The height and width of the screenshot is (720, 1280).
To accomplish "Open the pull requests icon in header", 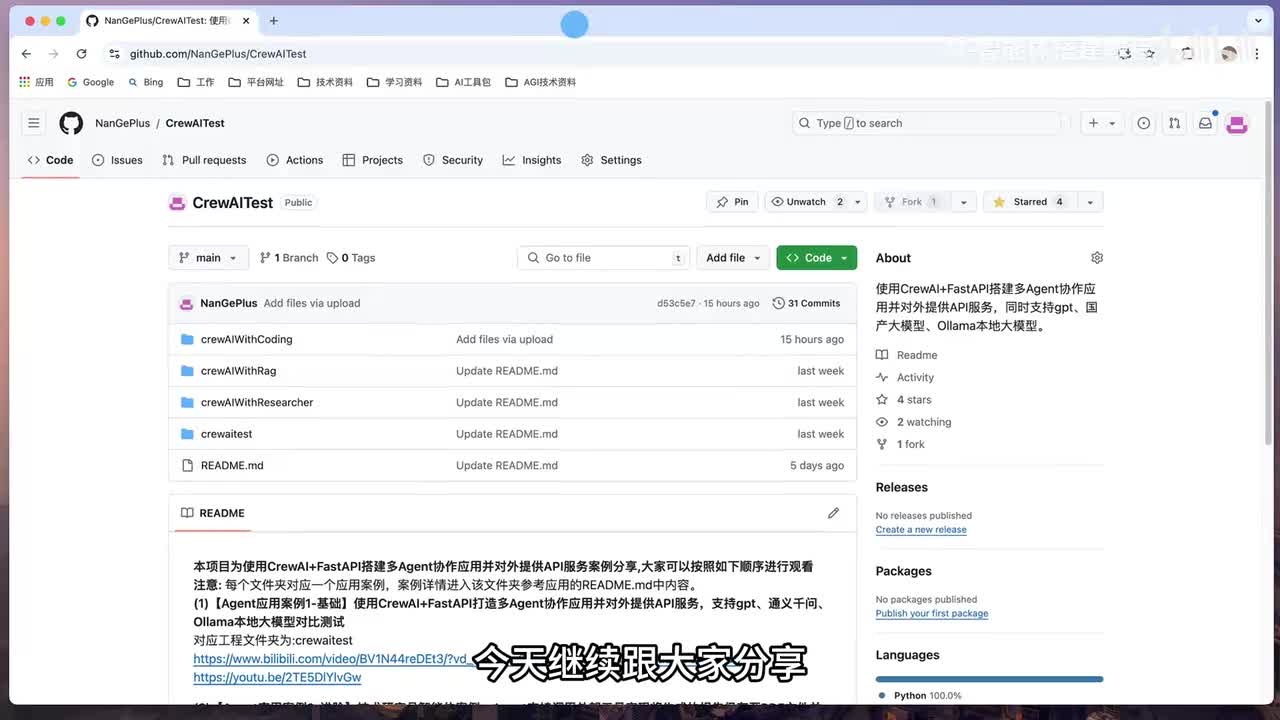I will (1174, 123).
